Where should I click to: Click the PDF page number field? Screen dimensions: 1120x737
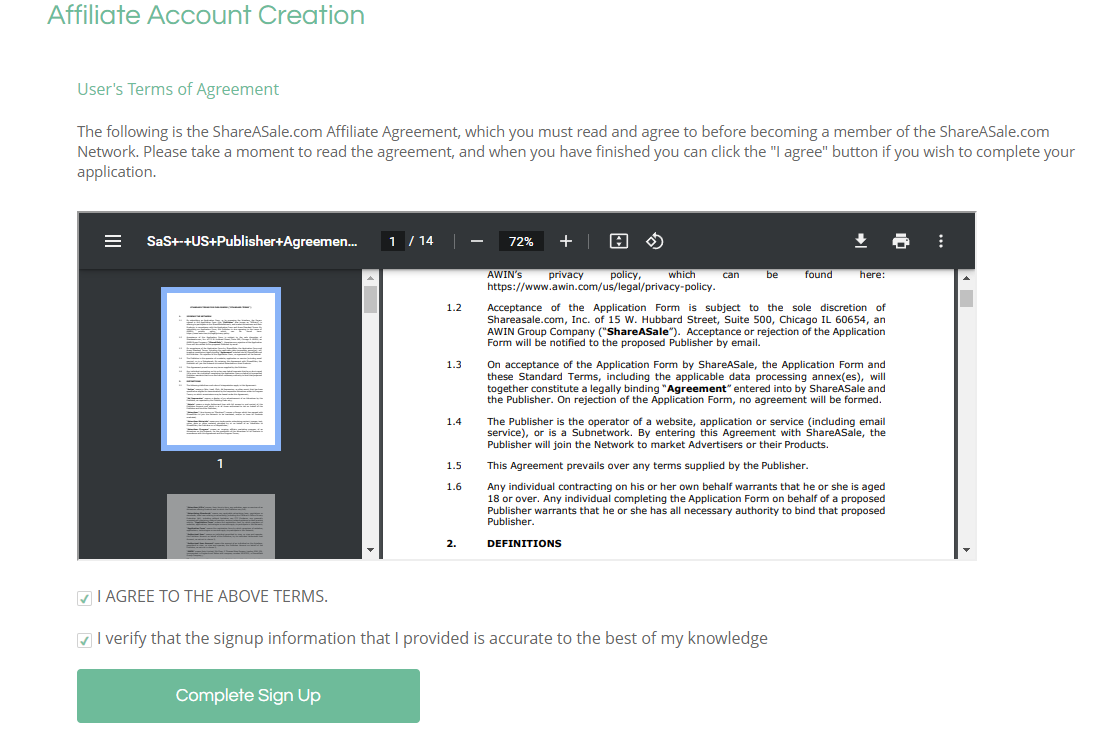point(392,241)
